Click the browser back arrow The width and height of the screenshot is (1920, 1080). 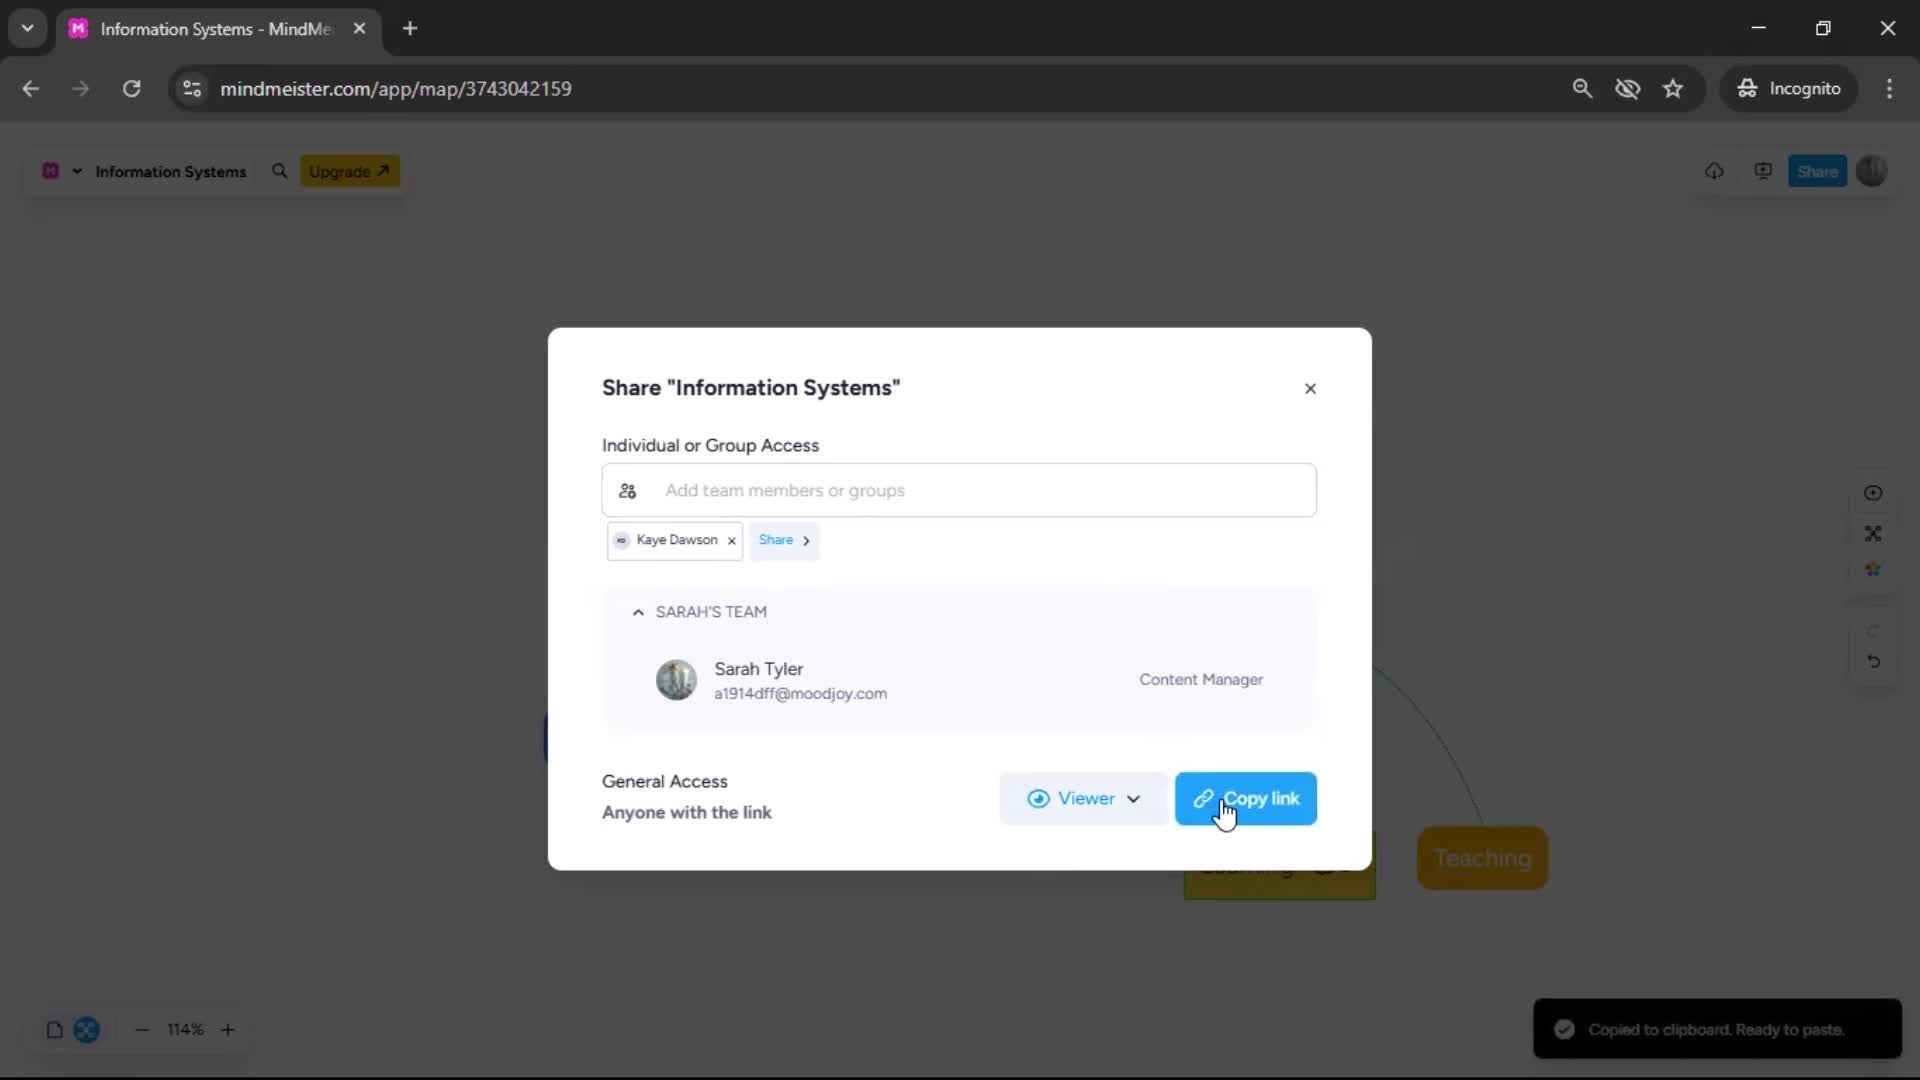point(30,88)
